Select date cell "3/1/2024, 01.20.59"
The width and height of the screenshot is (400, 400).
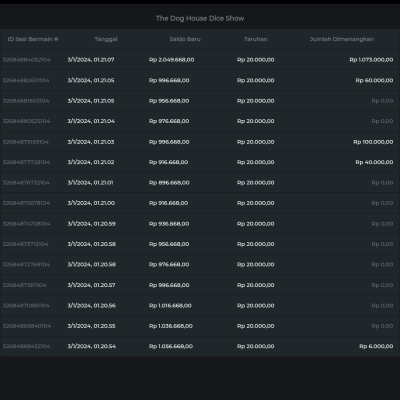coord(91,224)
